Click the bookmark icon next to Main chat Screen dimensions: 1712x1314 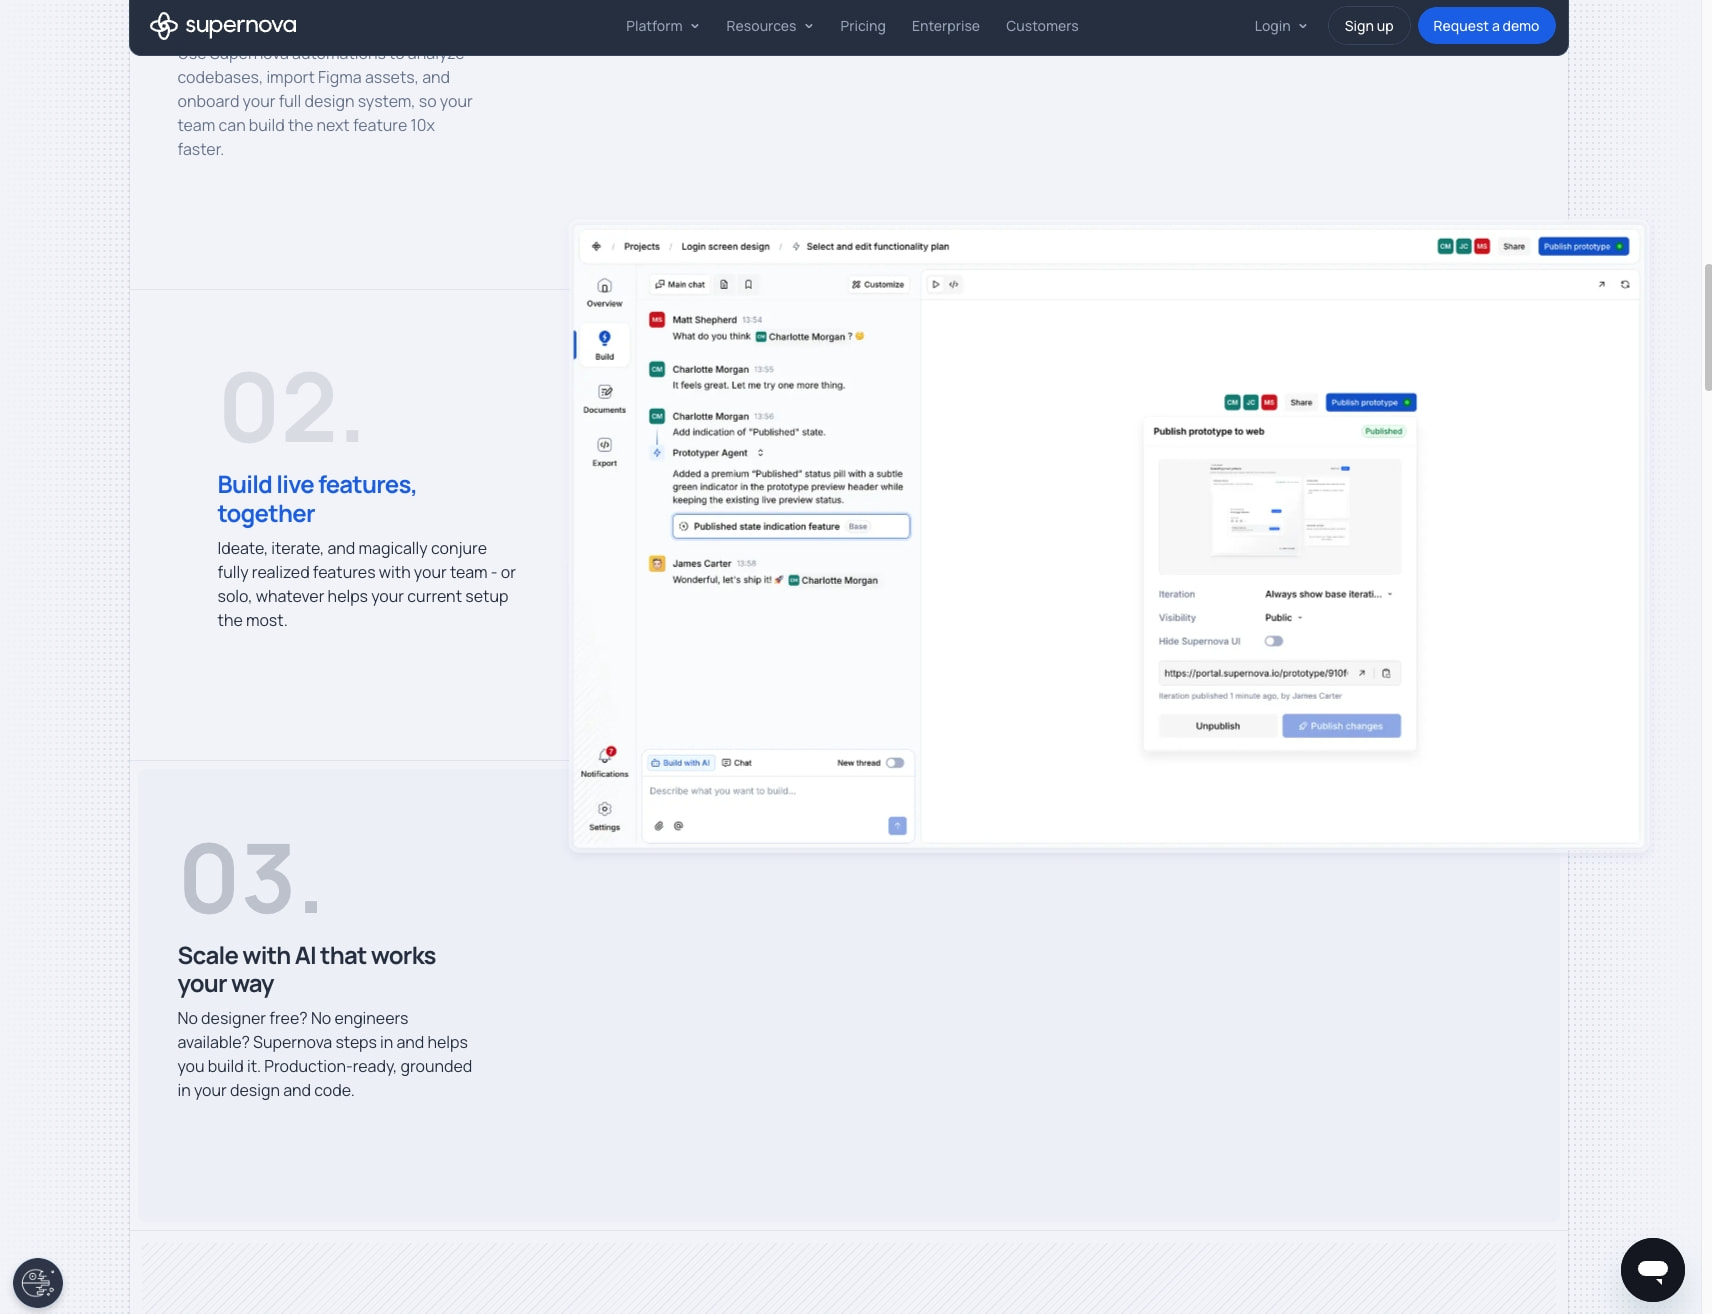pos(748,284)
